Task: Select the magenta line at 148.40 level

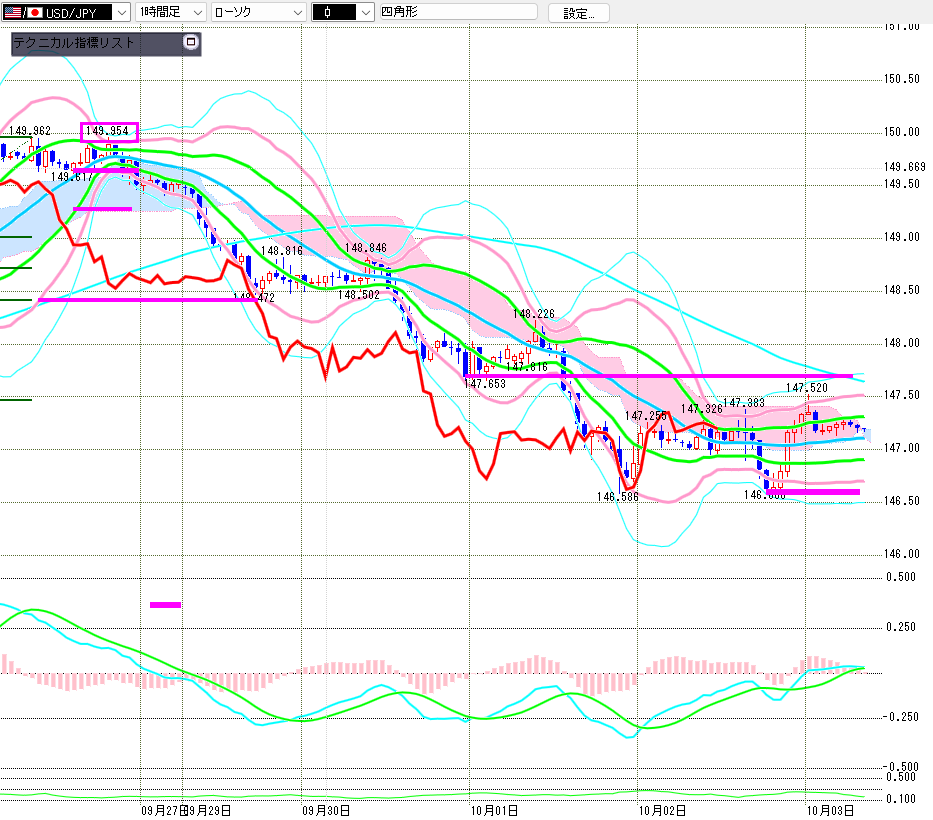Action: pos(140,299)
